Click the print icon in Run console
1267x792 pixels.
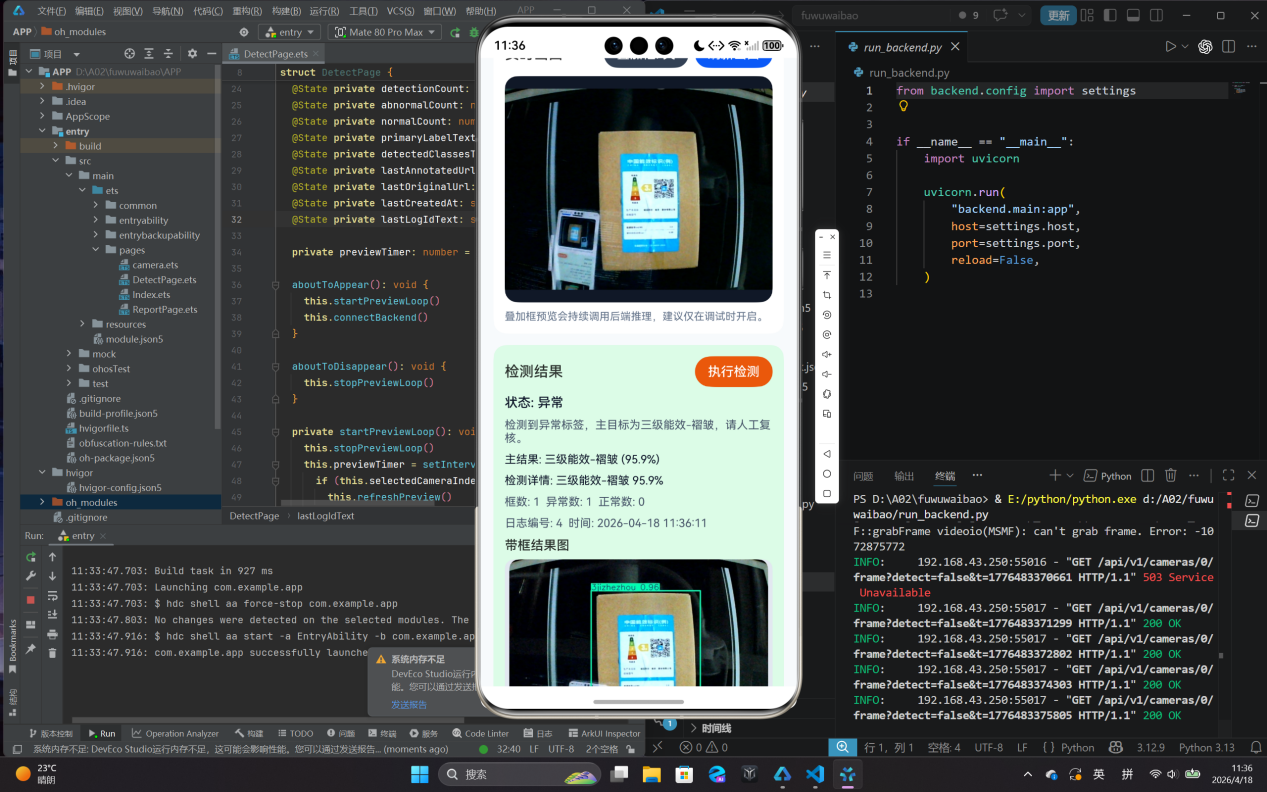coord(52,634)
